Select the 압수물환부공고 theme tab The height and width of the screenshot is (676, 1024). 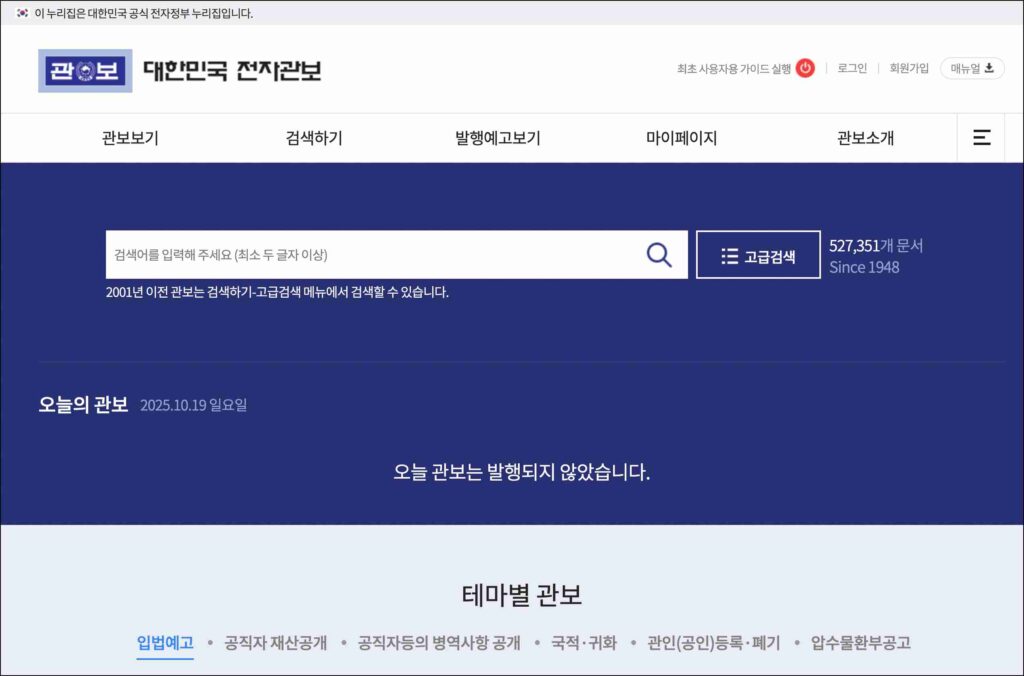click(x=861, y=643)
